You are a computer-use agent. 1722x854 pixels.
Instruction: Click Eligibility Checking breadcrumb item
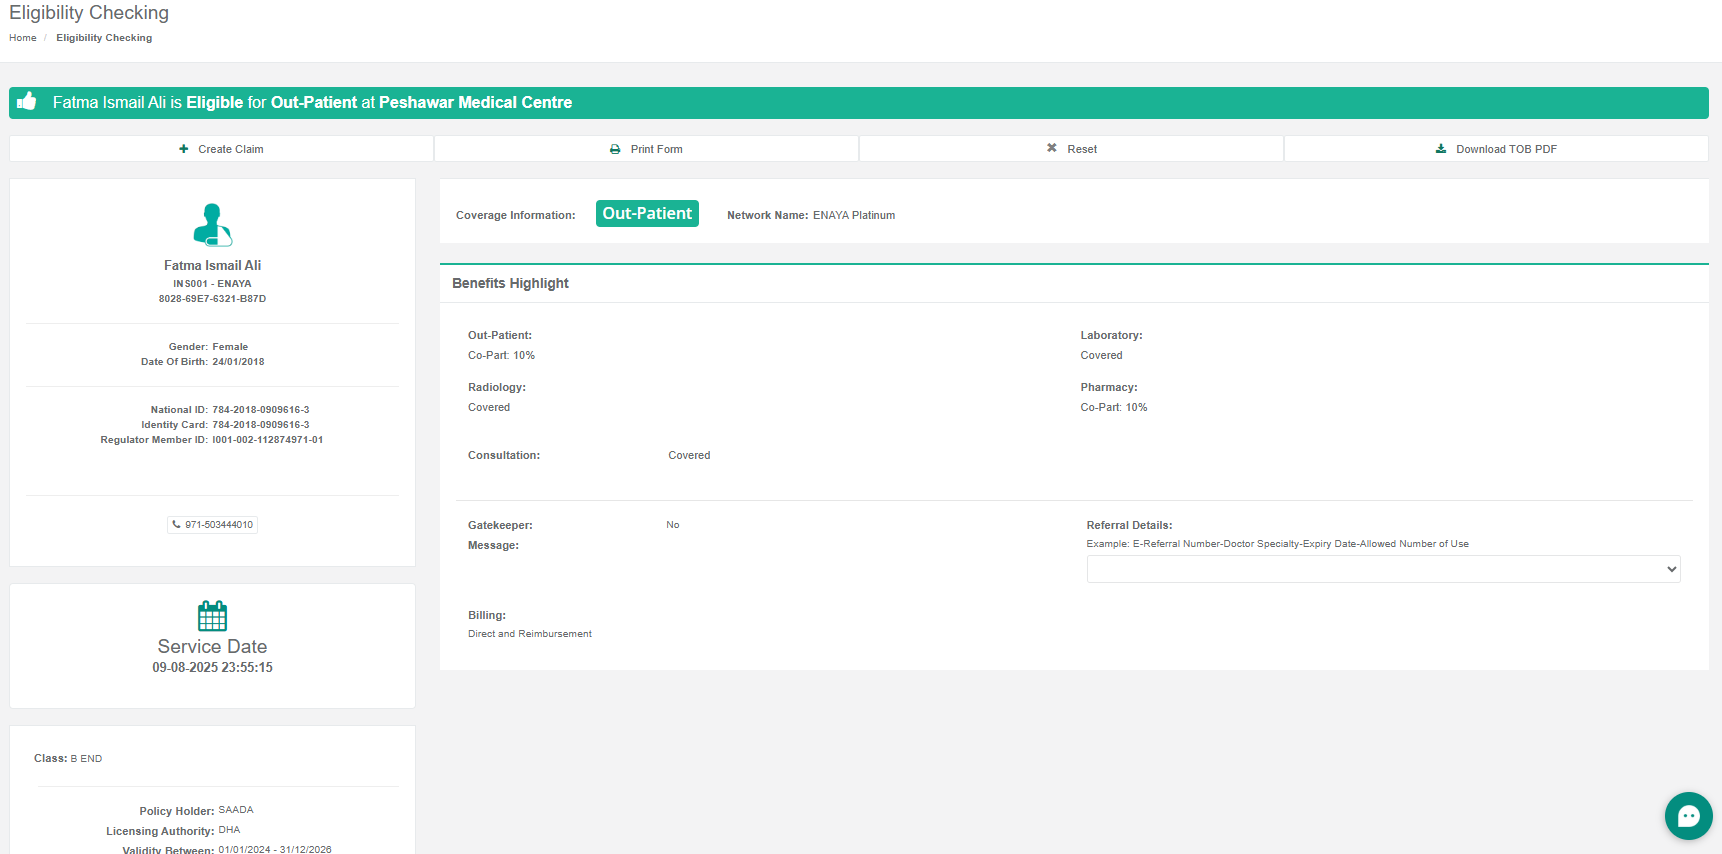(104, 38)
